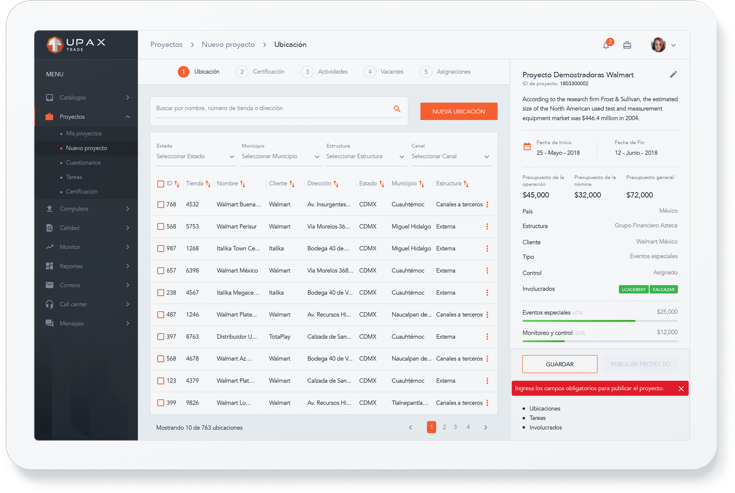The width and height of the screenshot is (735, 493).
Task: Click the Catálogos sidebar icon
Action: click(x=50, y=97)
